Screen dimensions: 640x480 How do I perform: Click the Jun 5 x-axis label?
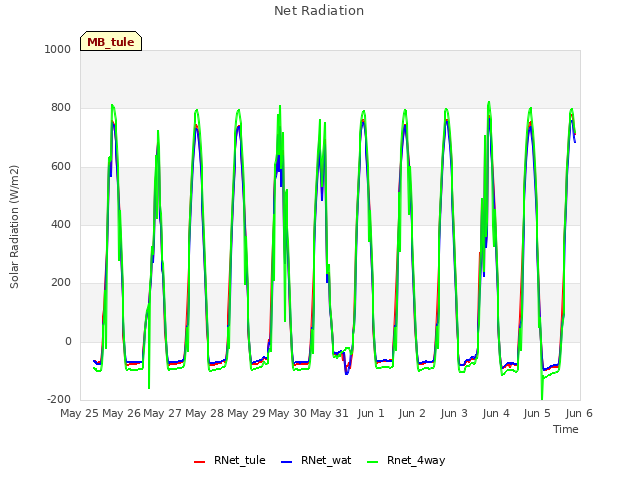pos(537,413)
